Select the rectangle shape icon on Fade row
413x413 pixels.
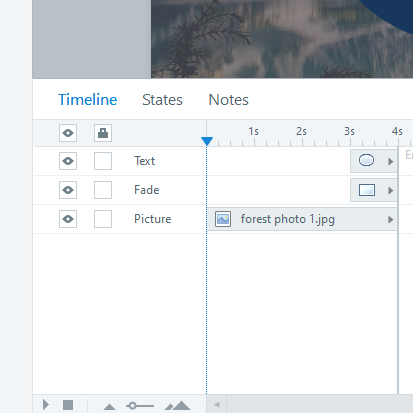(367, 190)
